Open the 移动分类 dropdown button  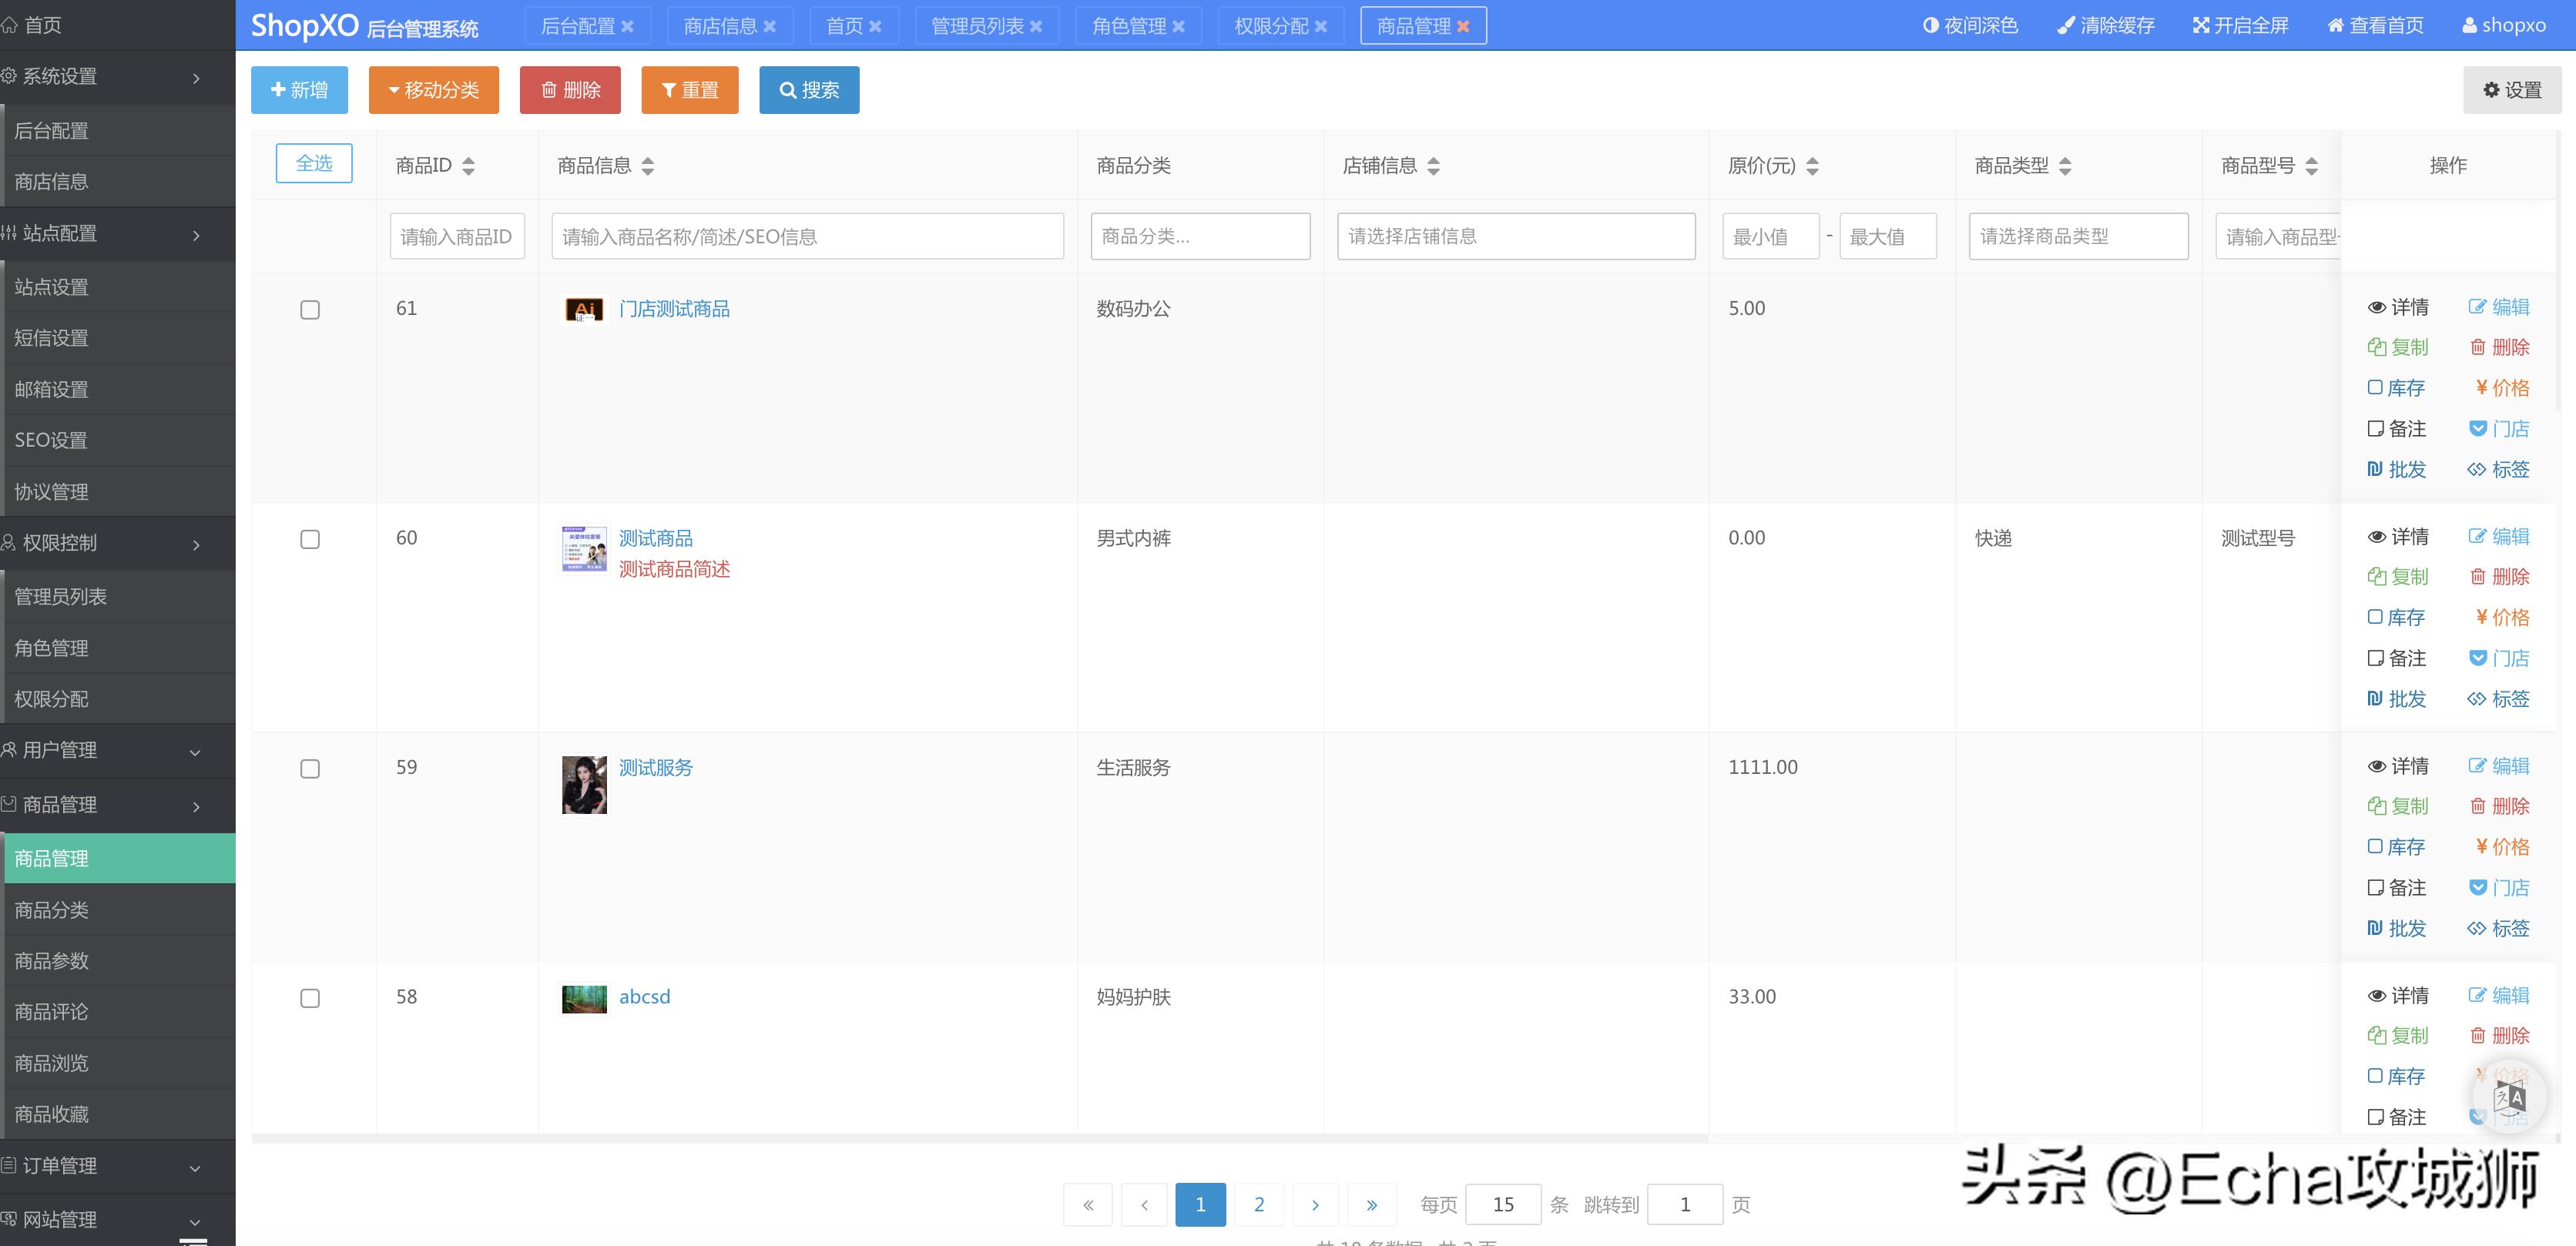click(433, 90)
